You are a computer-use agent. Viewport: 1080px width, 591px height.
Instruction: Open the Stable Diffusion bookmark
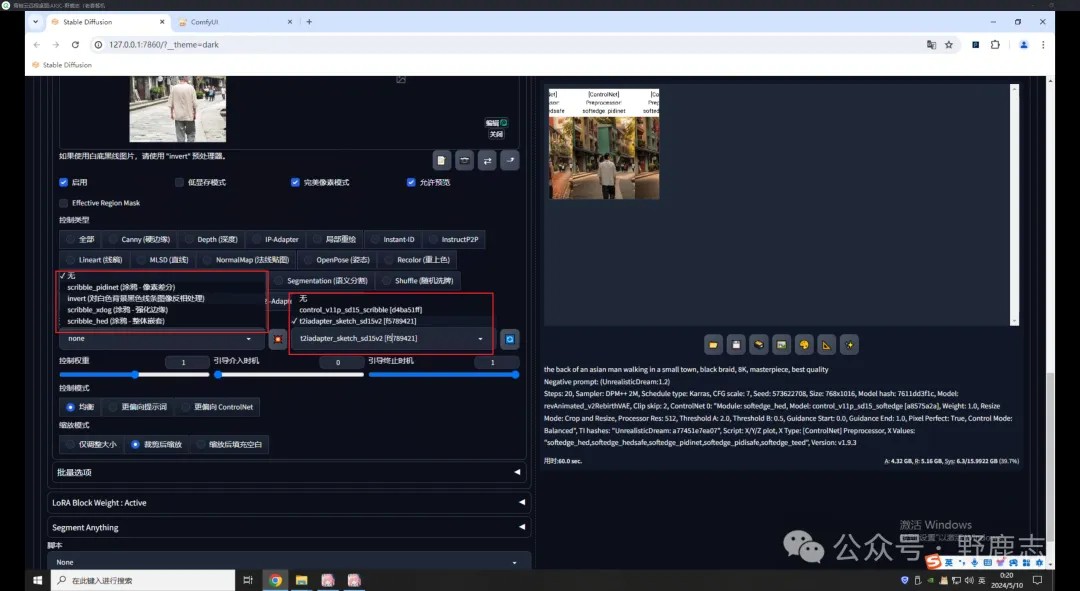tap(62, 65)
